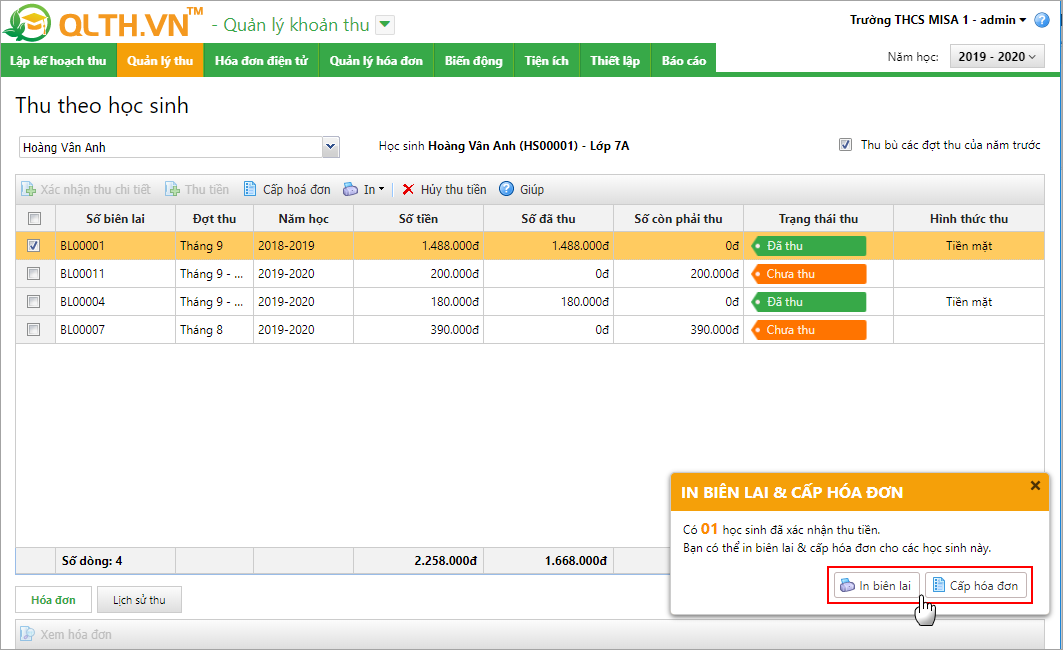This screenshot has width=1063, height=650.
Task: Click the In biên lai popup button
Action: 875,586
